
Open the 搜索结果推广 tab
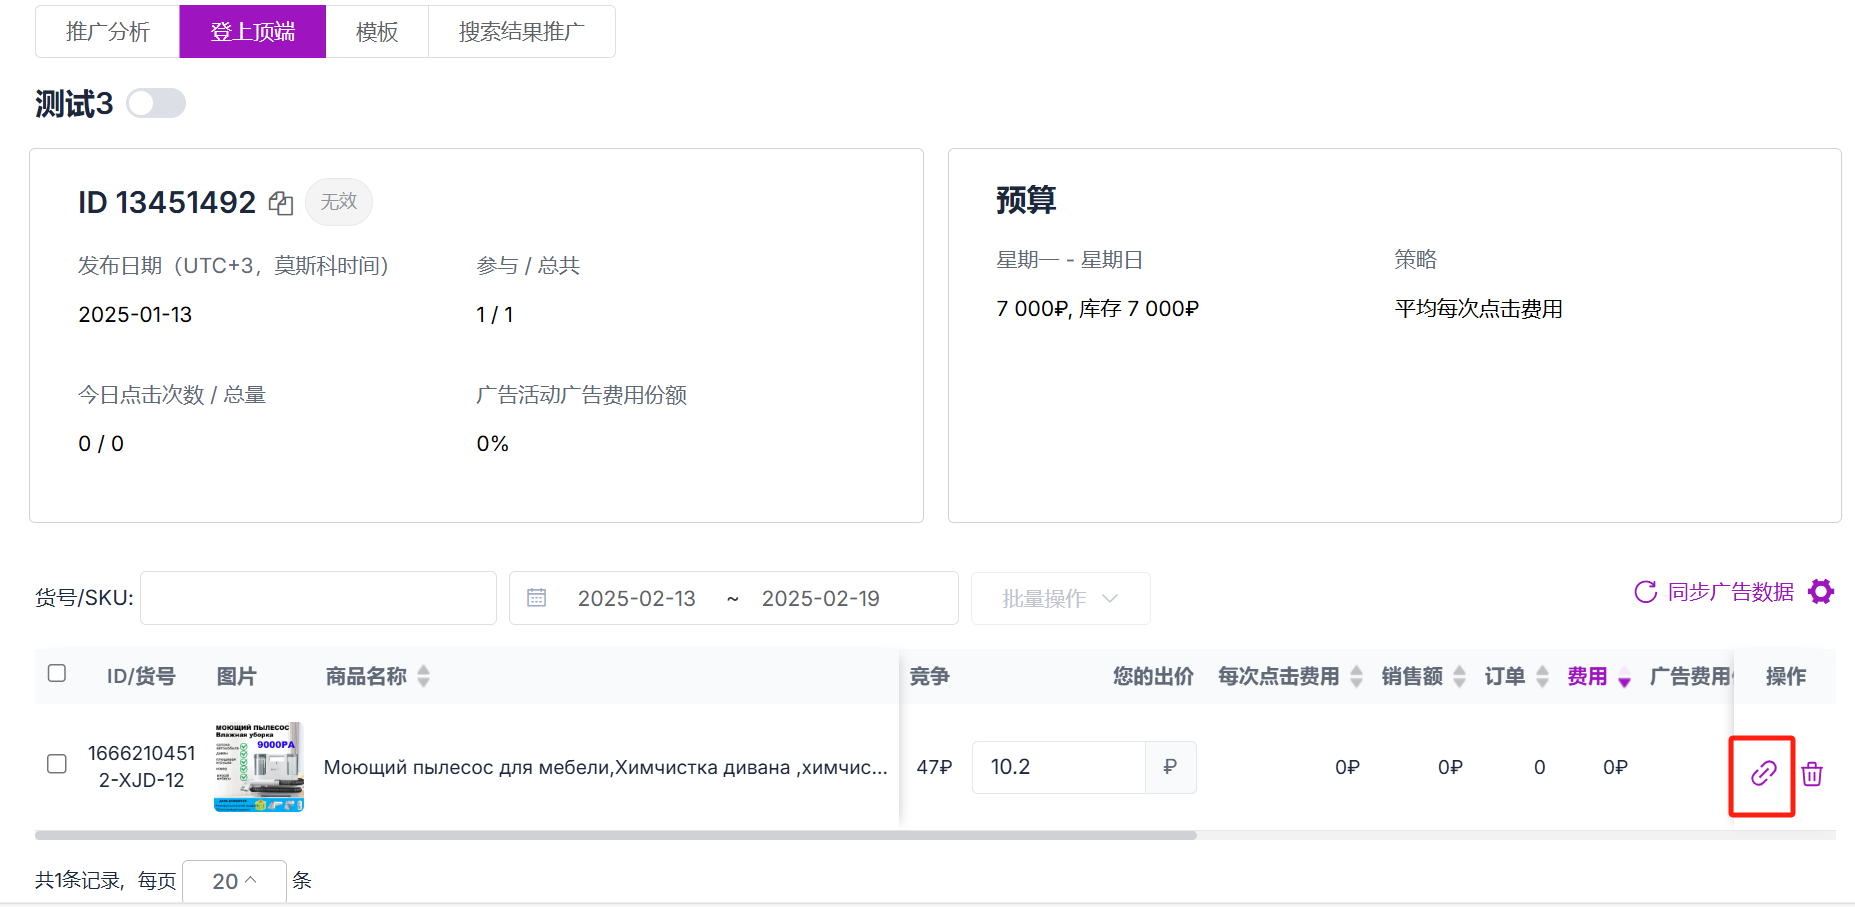click(521, 32)
